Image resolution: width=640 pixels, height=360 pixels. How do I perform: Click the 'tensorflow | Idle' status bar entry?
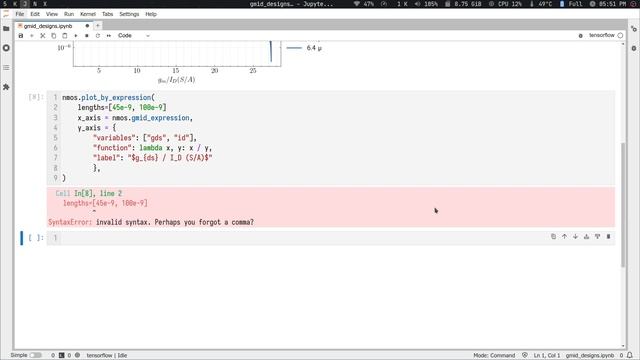tap(107, 355)
